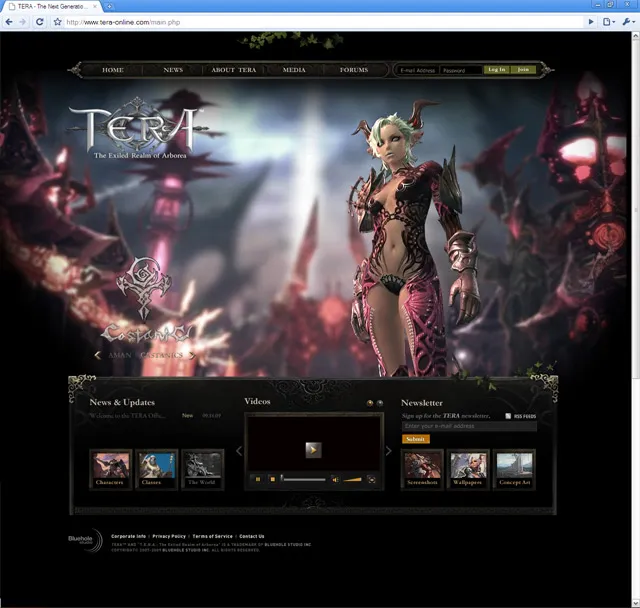This screenshot has width=640, height=608.
Task: Open the Concept Art thumbnail
Action: click(x=514, y=469)
